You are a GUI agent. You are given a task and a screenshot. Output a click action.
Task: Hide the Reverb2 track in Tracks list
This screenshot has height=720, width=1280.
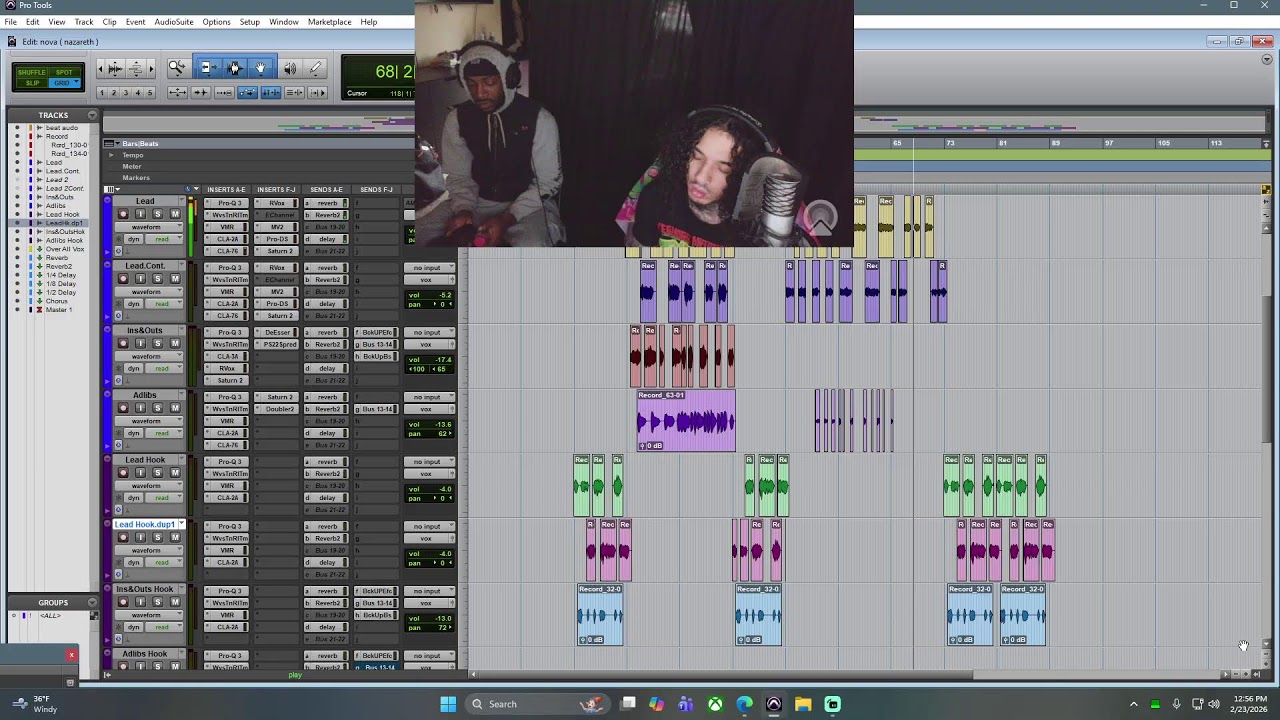click(16, 267)
